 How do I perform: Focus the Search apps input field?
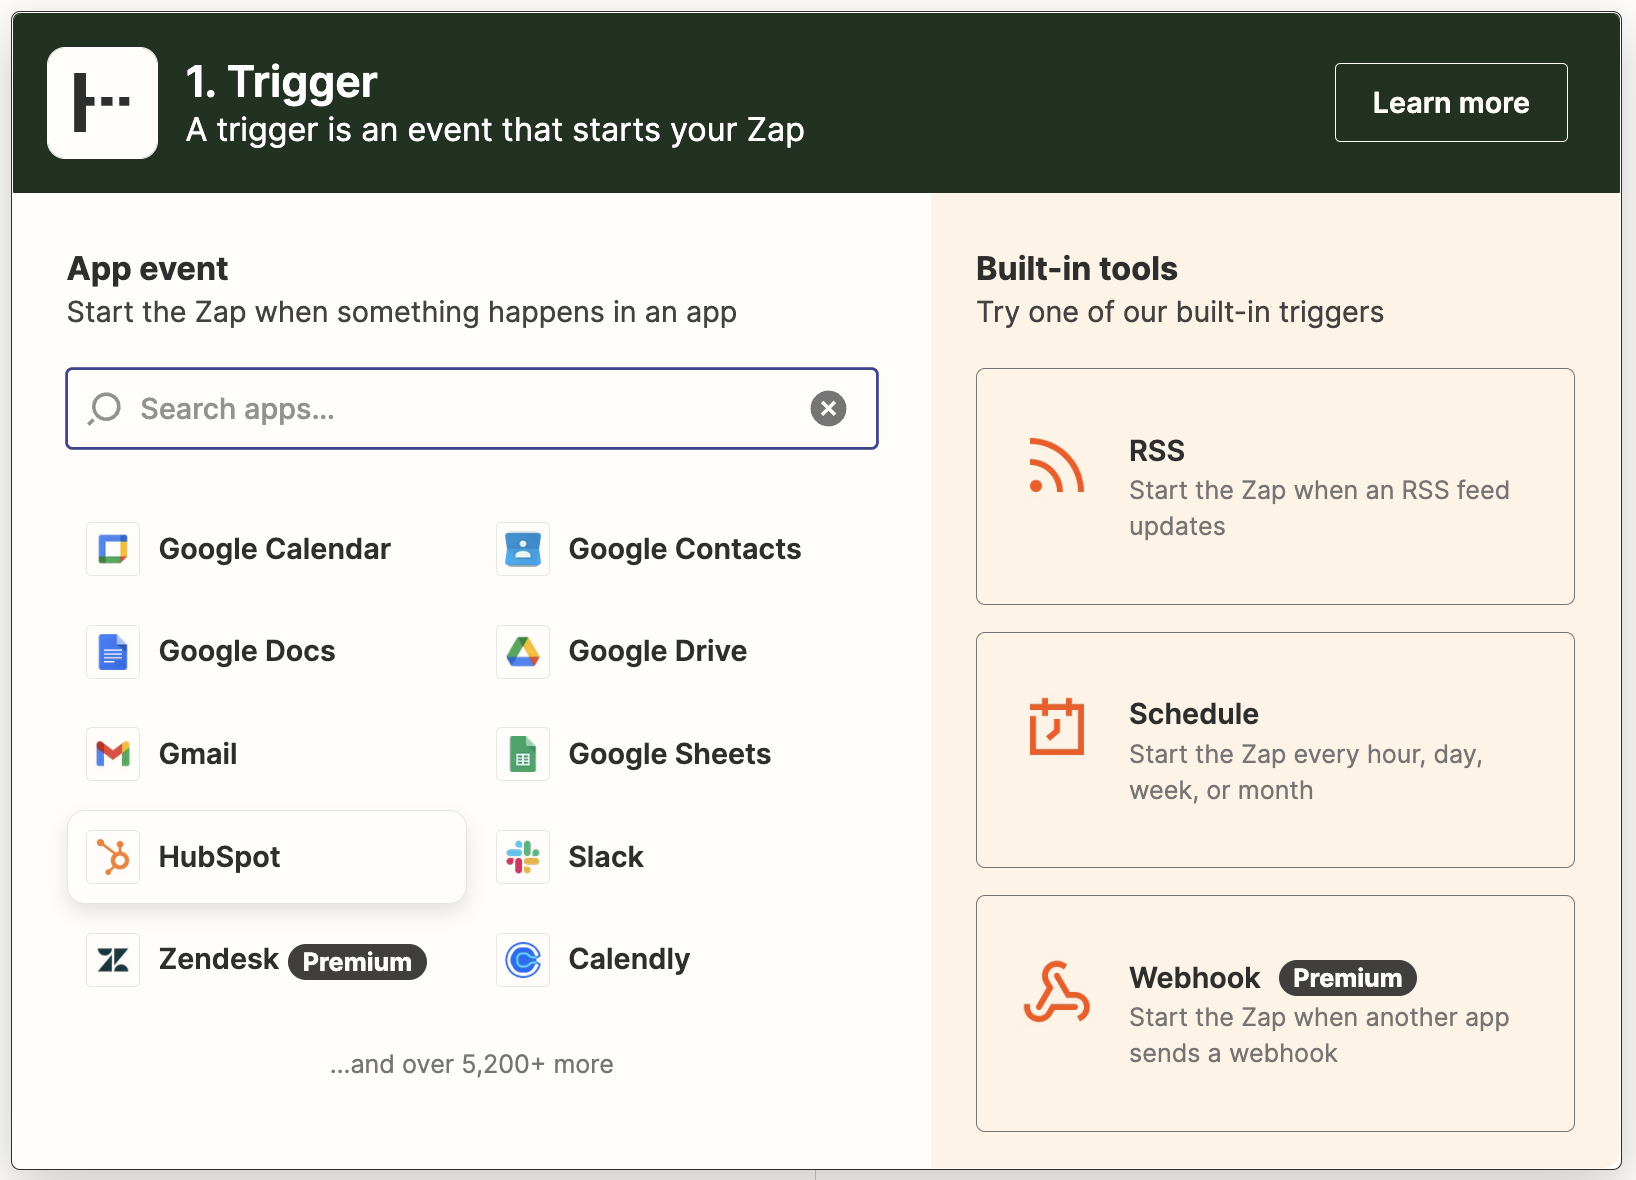pyautogui.click(x=472, y=409)
